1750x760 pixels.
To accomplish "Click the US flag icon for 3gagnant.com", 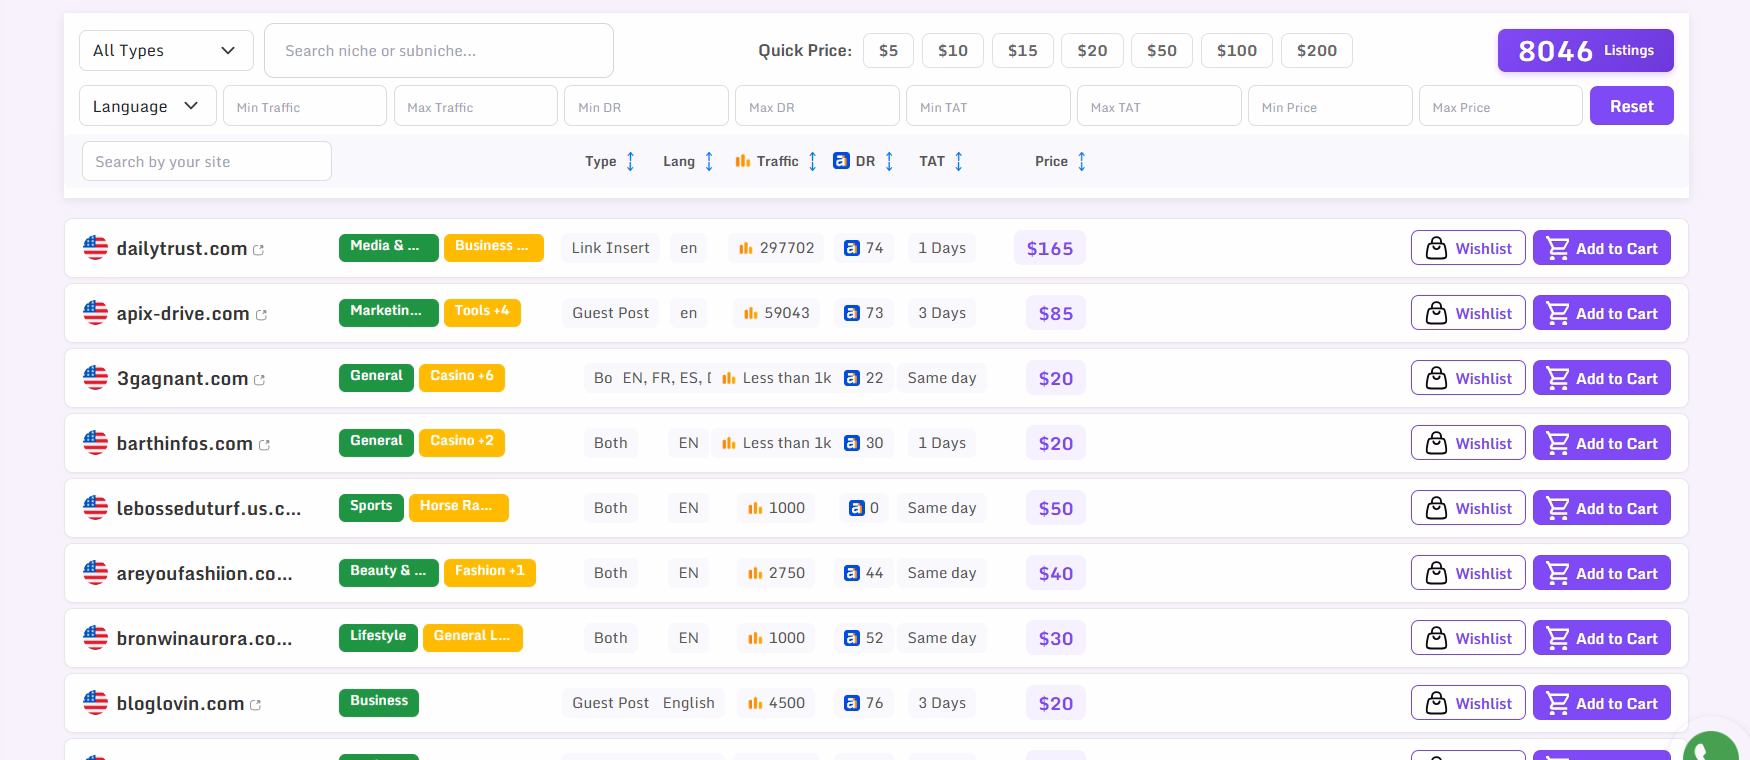I will tap(95, 378).
